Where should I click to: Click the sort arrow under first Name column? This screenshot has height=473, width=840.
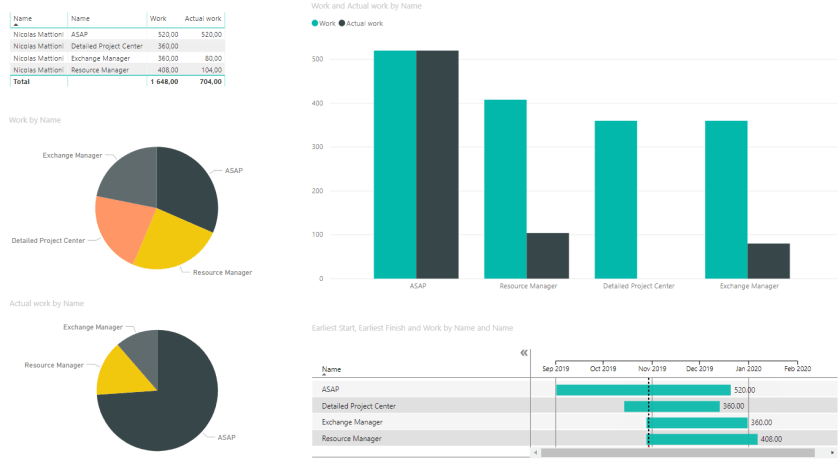(16, 24)
